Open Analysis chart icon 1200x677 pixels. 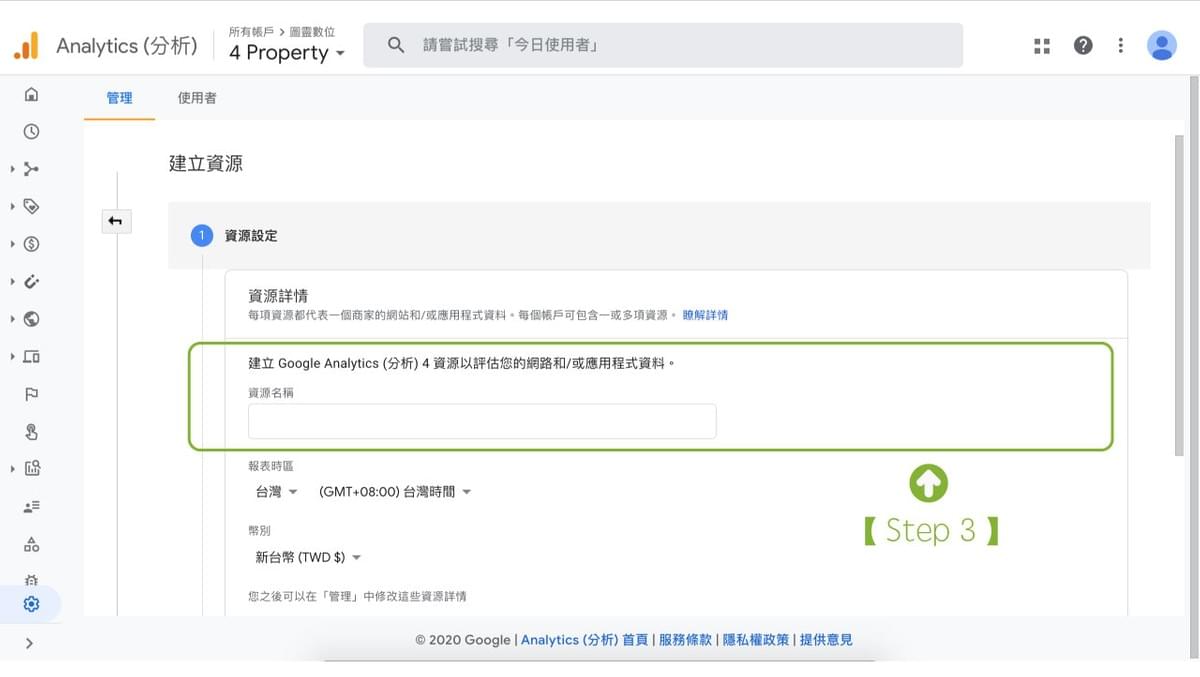[x=31, y=469]
